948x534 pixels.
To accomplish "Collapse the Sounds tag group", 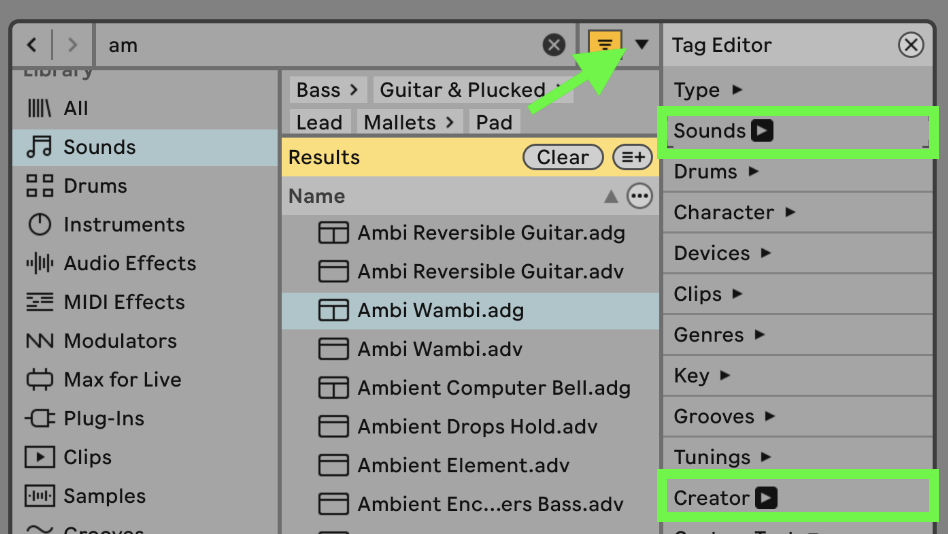I will click(x=762, y=131).
